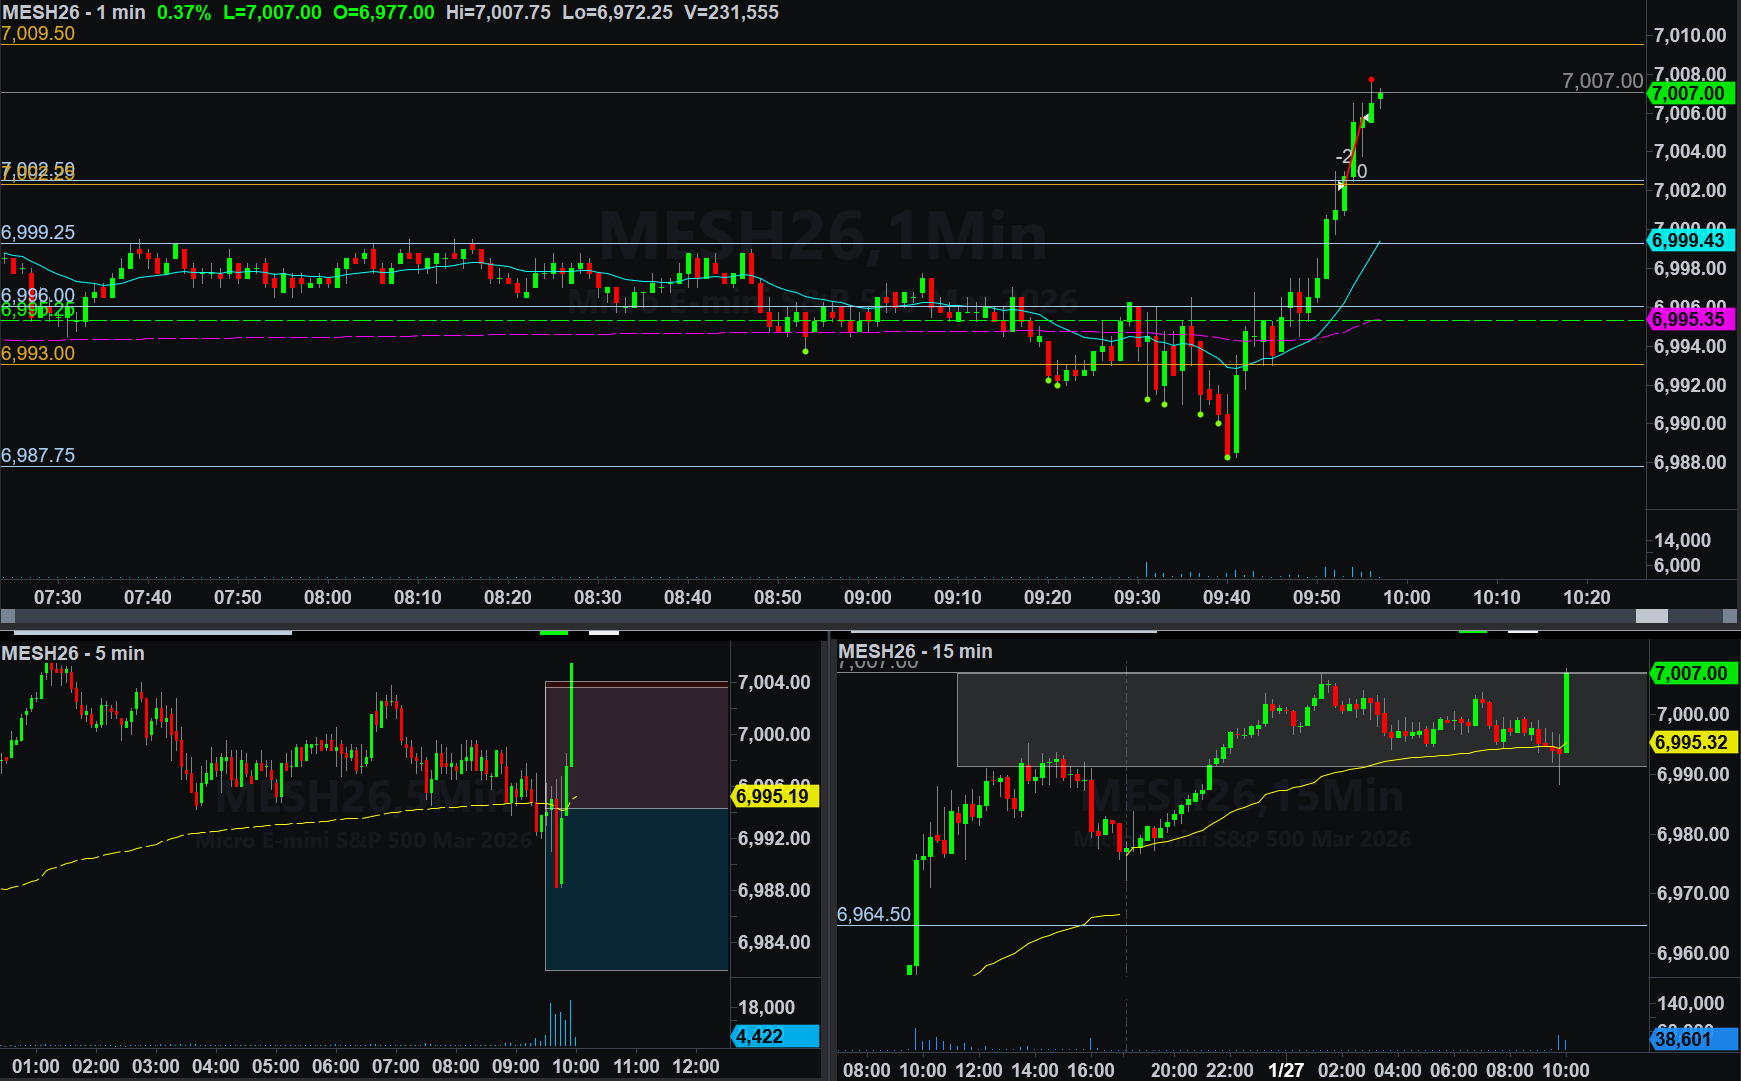Image resolution: width=1741 pixels, height=1081 pixels.
Task: Select the 6,987.75 horizontal line label
Action: (x=38, y=455)
